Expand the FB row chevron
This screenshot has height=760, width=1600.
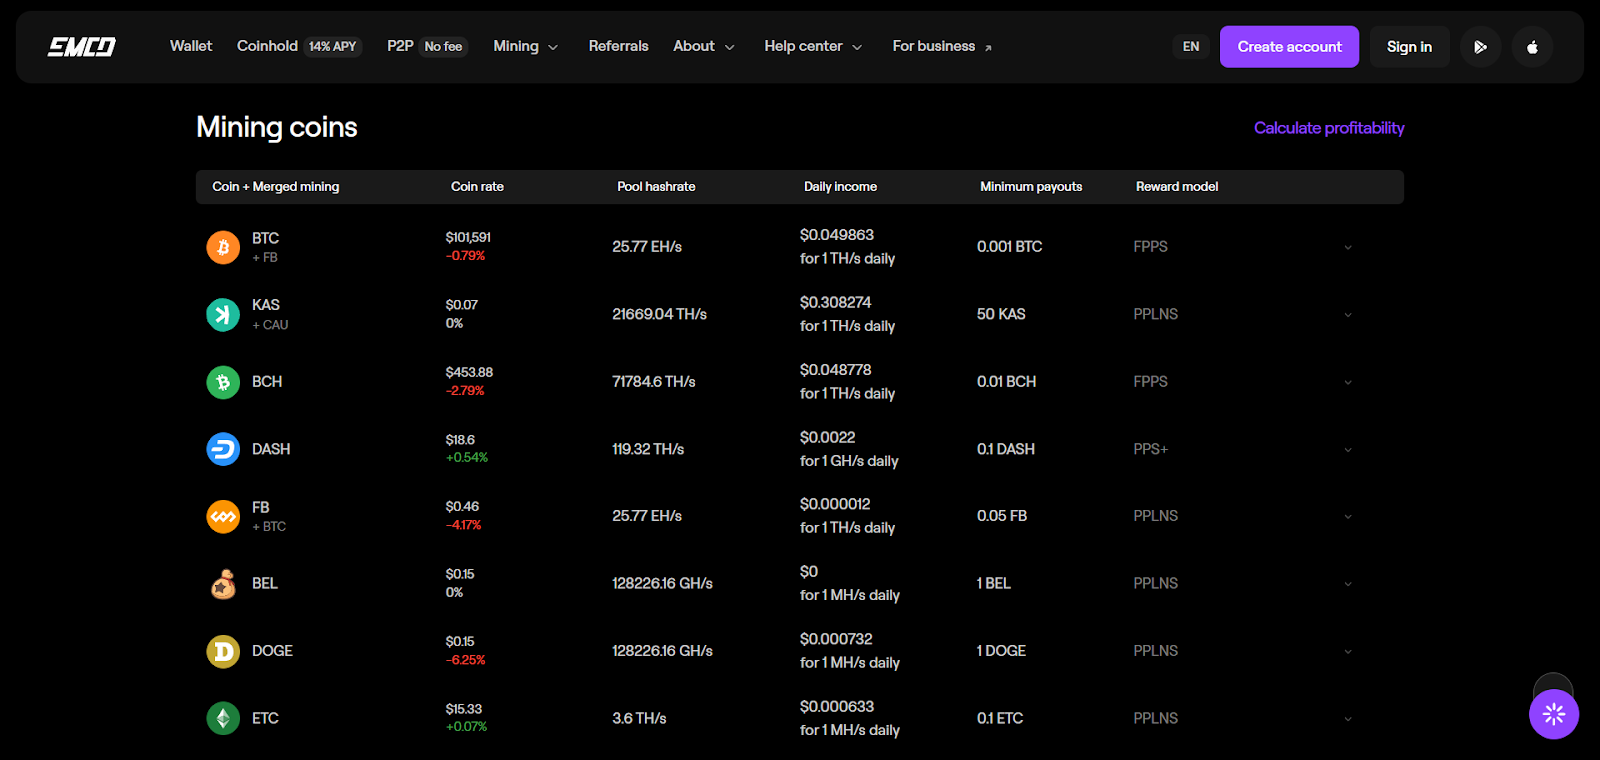click(x=1347, y=516)
